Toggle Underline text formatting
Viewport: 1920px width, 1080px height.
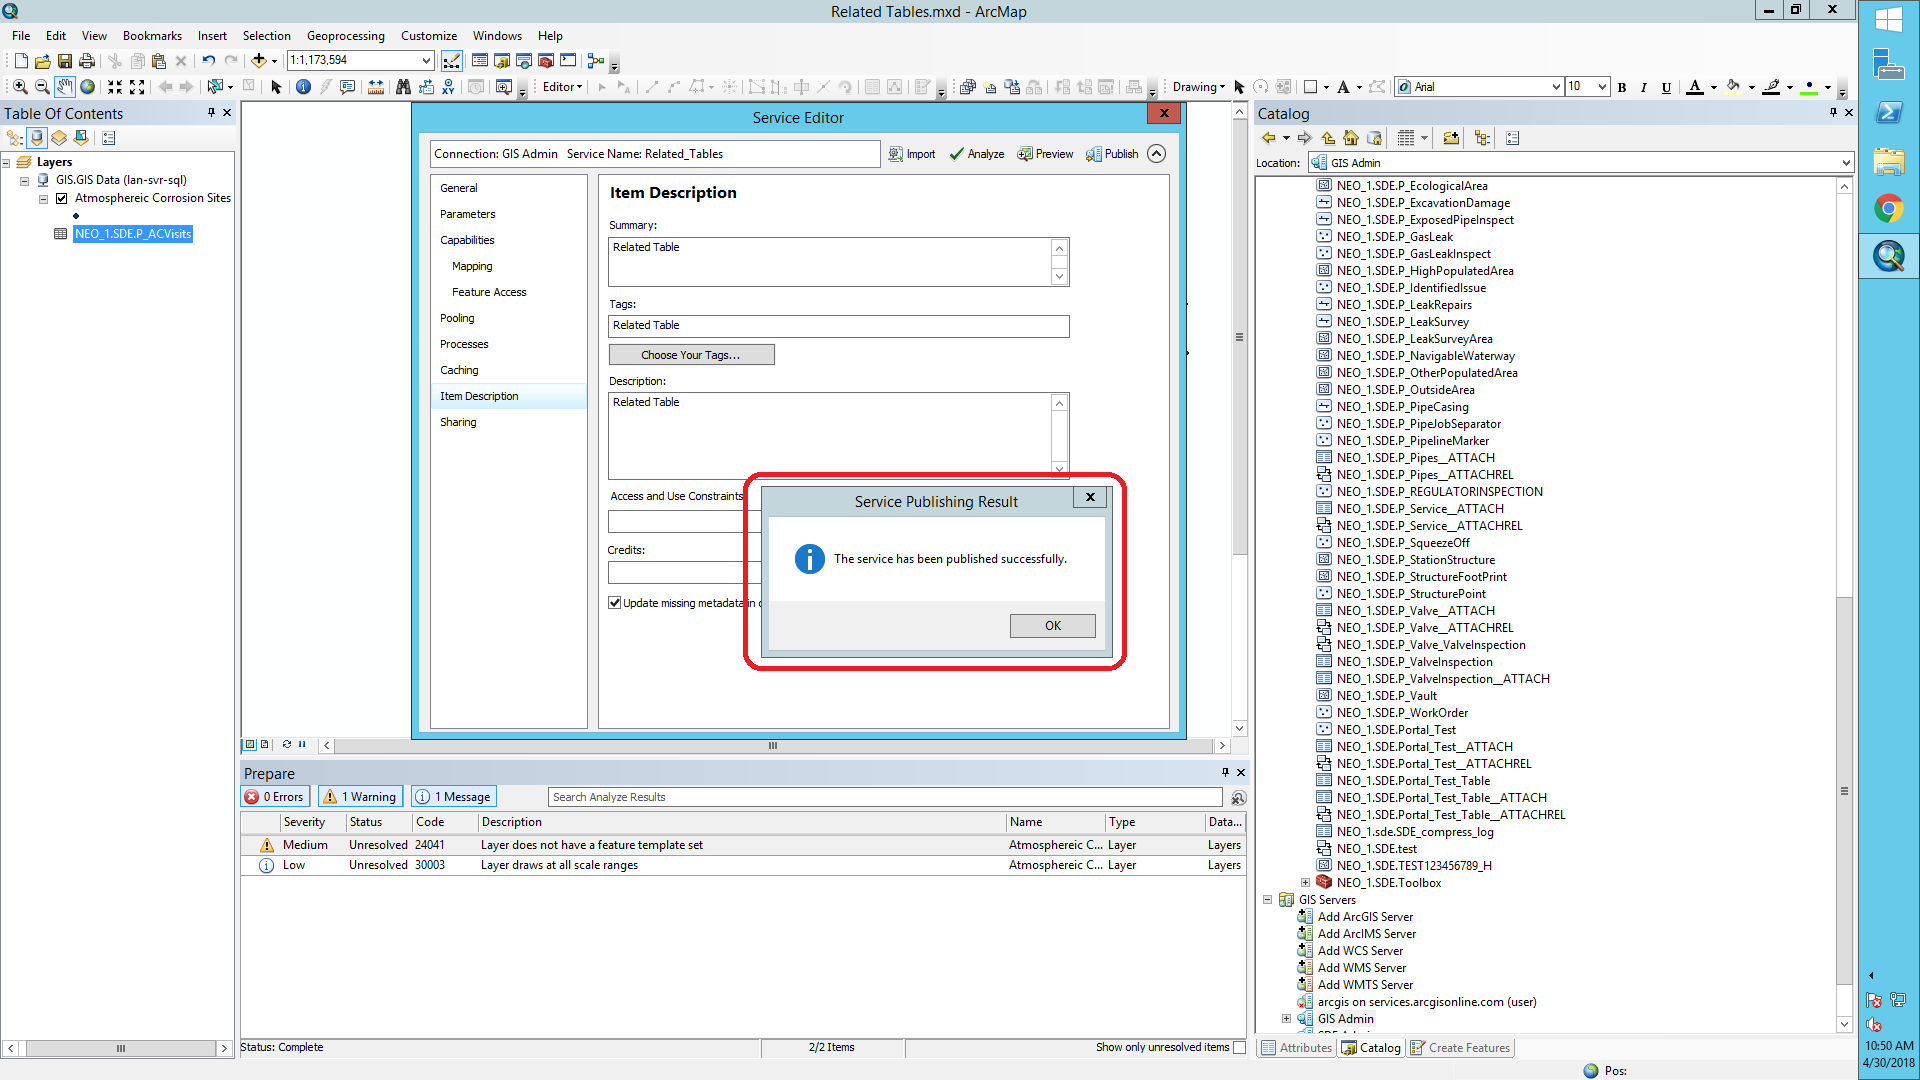pos(1666,87)
